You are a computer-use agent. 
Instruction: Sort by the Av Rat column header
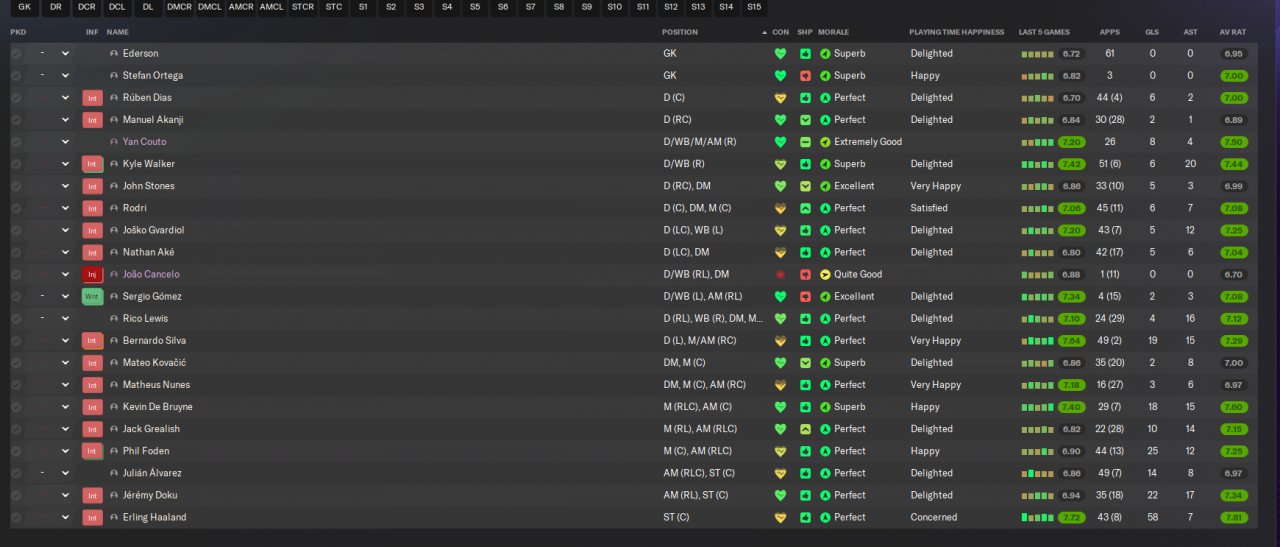(1232, 32)
